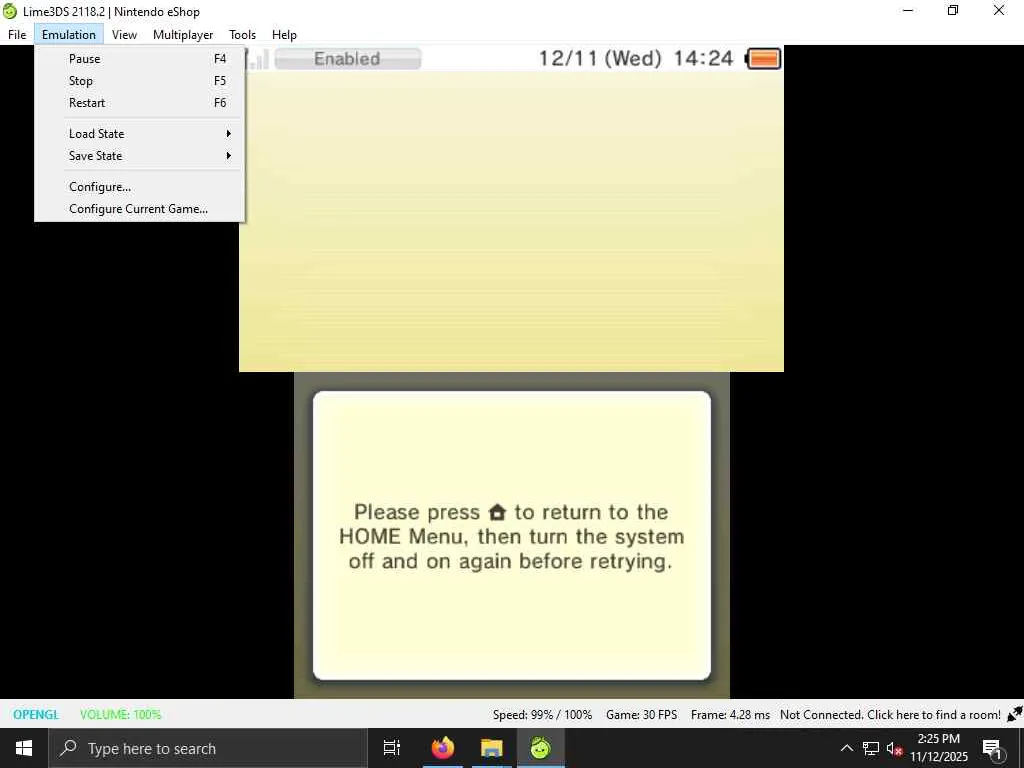The image size is (1024, 768).
Task: Click the Lime3DS title bar logo
Action: coord(10,11)
